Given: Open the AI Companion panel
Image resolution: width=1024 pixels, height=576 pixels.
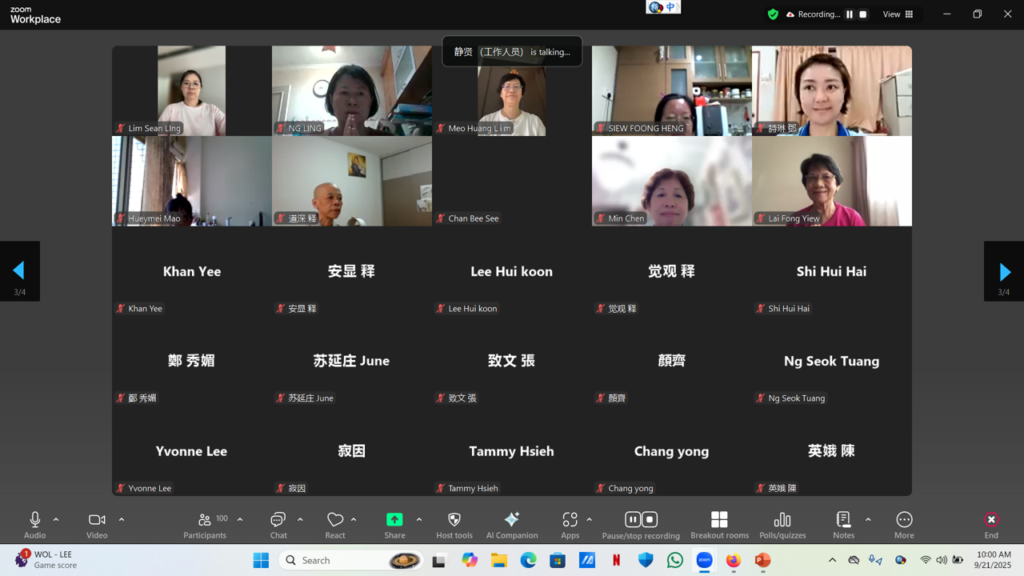Looking at the screenshot, I should click(x=512, y=524).
